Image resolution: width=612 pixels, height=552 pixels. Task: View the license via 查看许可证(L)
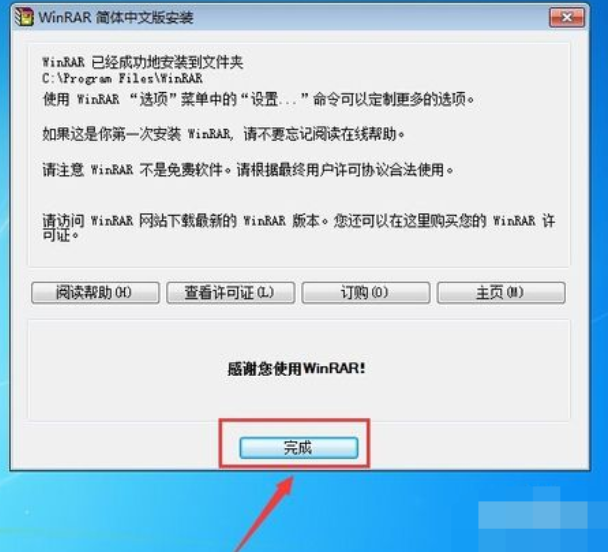230,293
